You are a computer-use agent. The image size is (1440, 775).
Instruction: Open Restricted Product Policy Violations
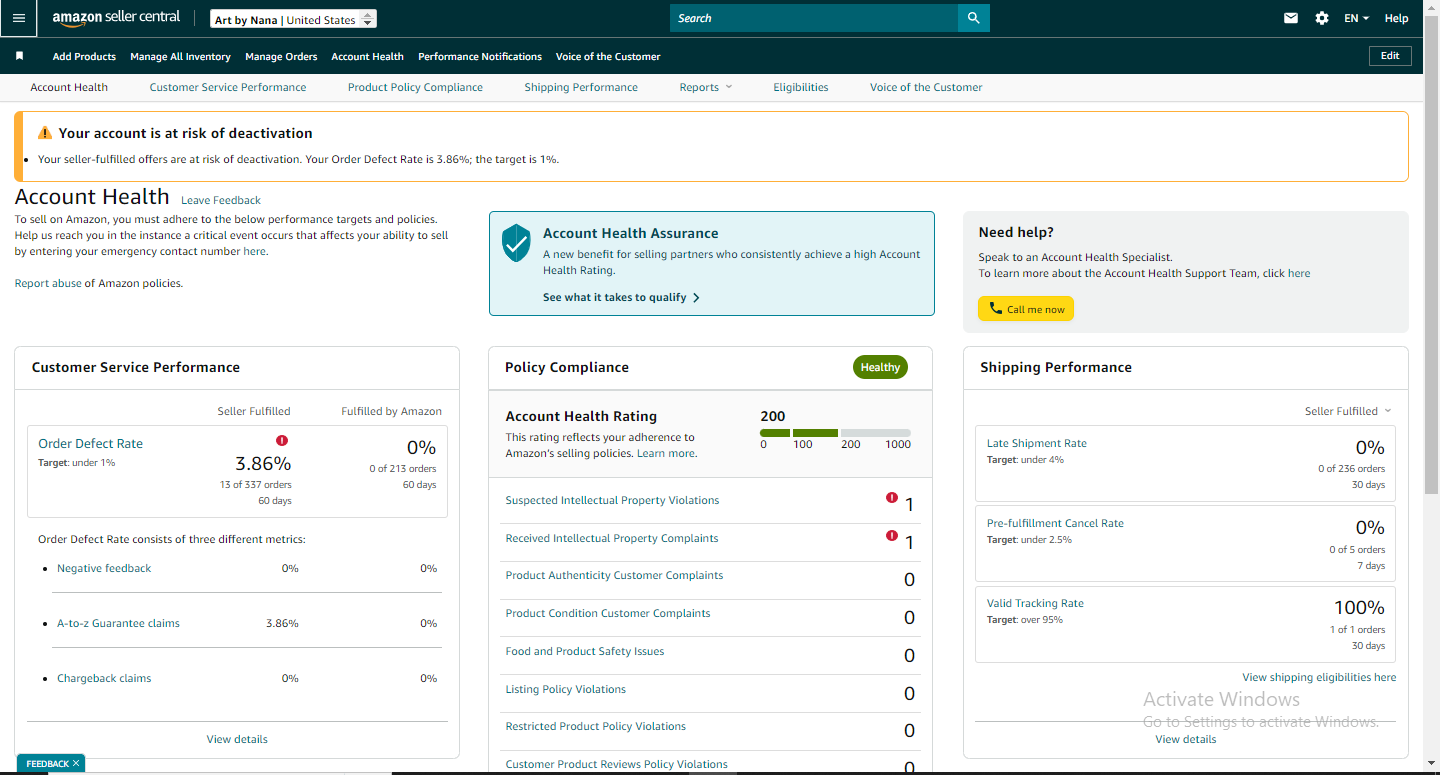596,726
